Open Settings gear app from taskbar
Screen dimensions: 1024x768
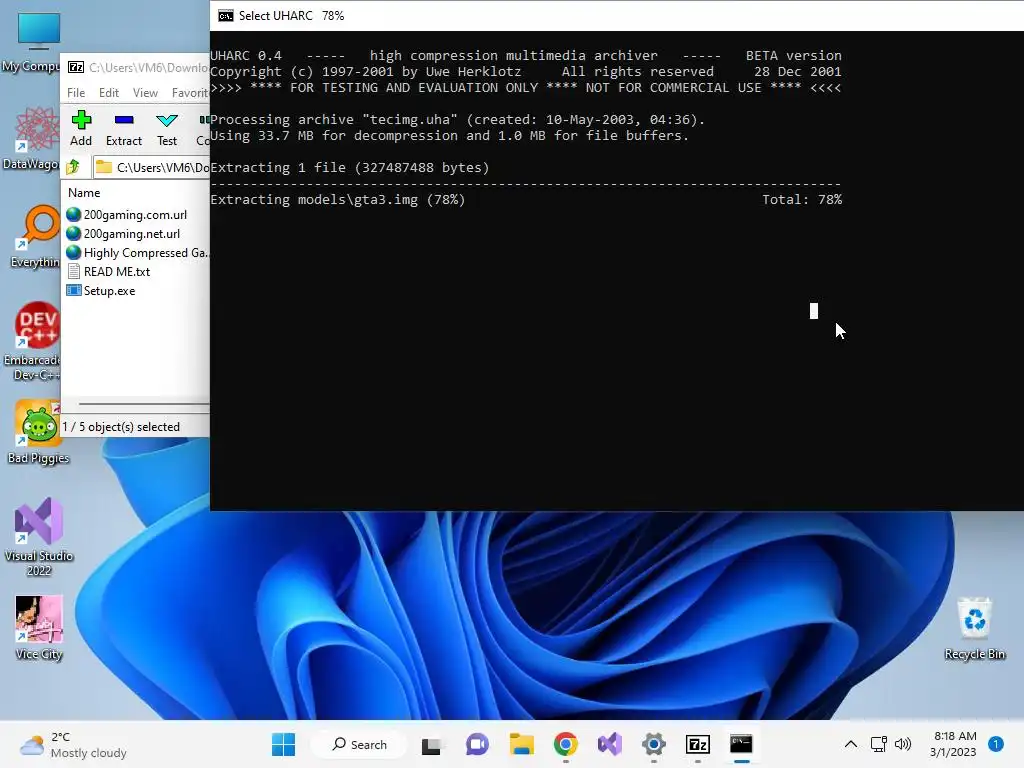point(654,744)
